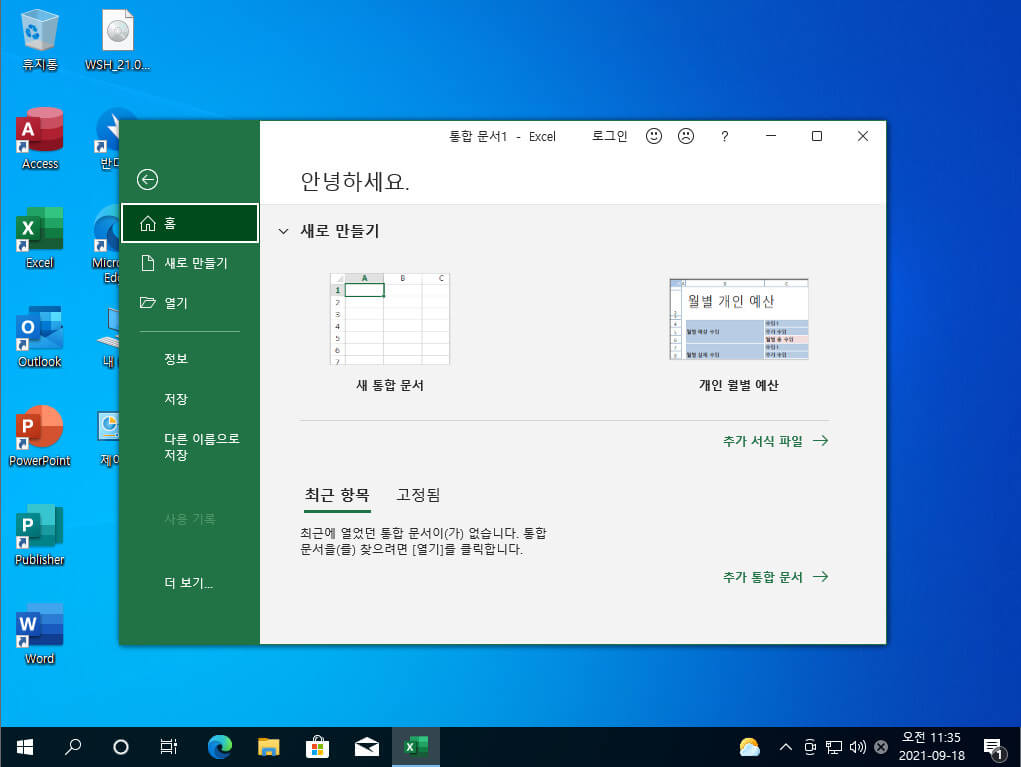Click the Word desktop icon

[x=40, y=634]
